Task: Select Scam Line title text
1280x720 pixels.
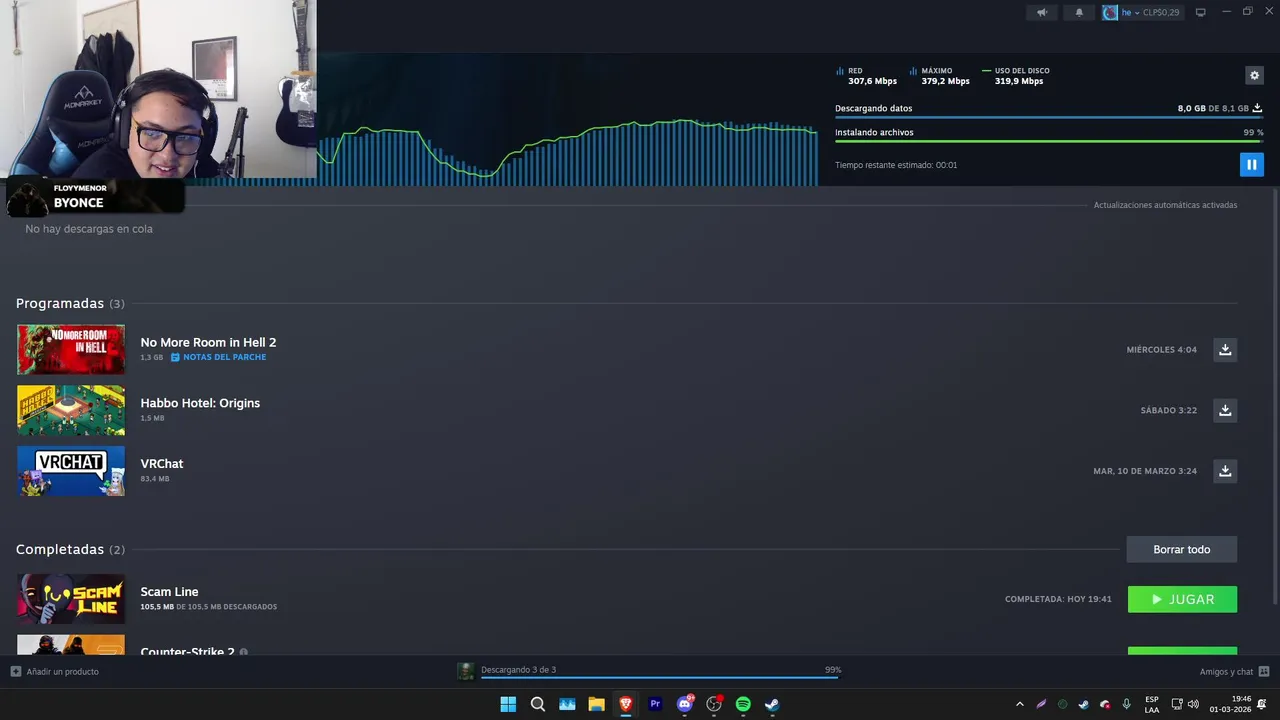Action: (169, 592)
